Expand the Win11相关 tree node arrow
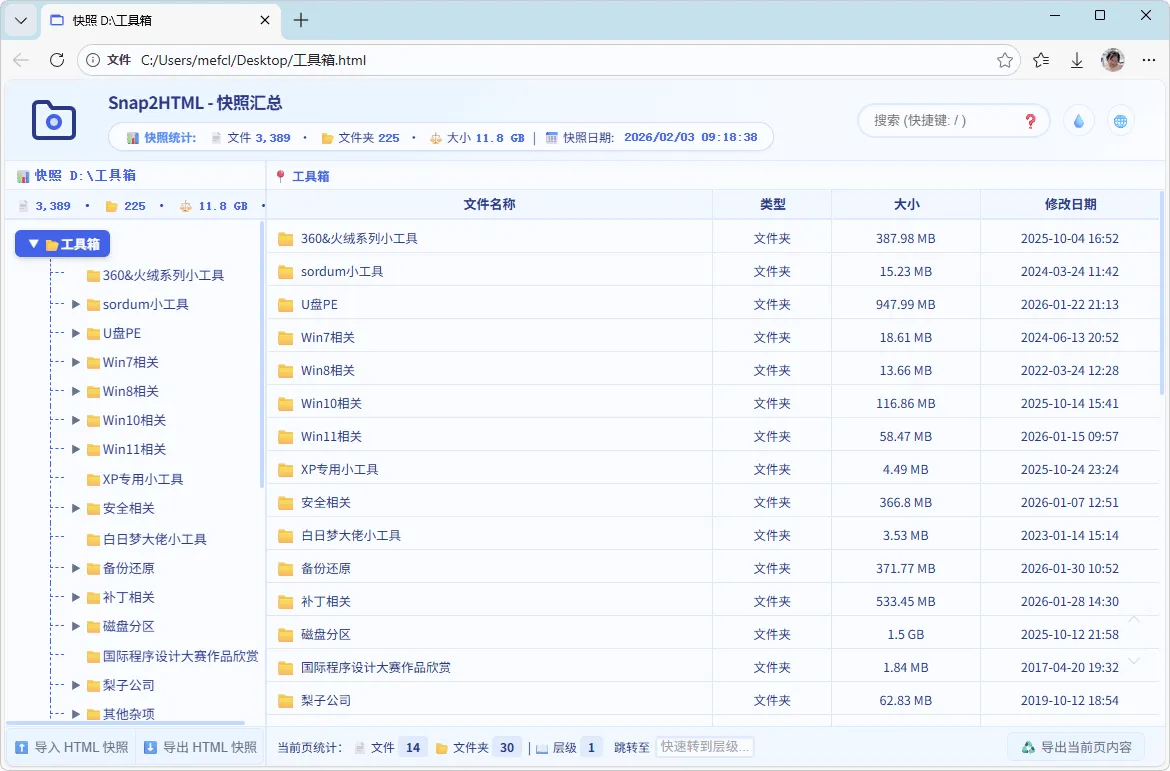 pos(75,449)
